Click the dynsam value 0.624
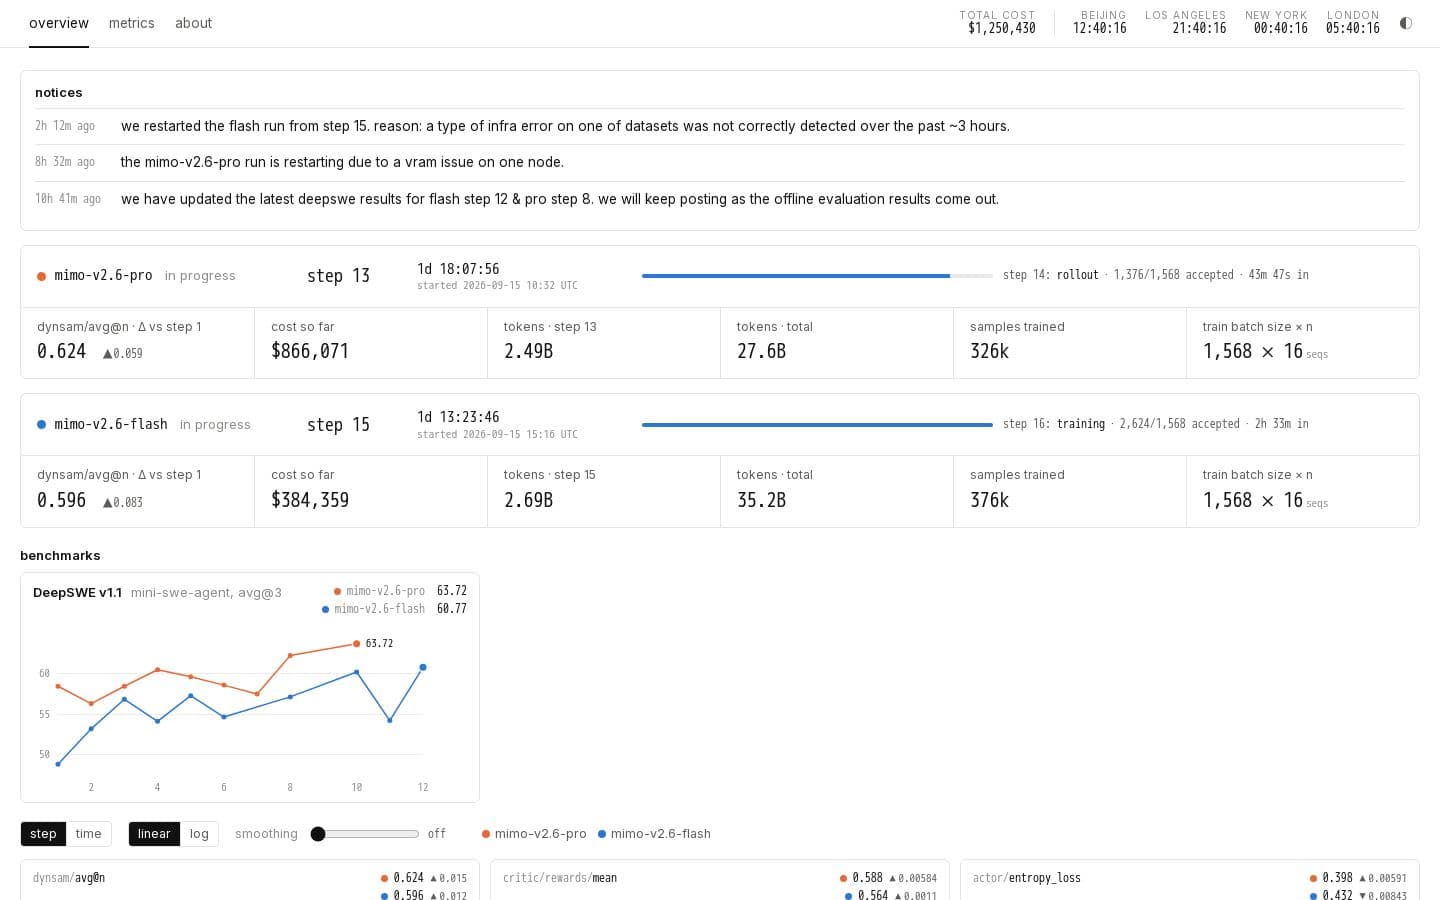This screenshot has height=900, width=1440. [61, 351]
